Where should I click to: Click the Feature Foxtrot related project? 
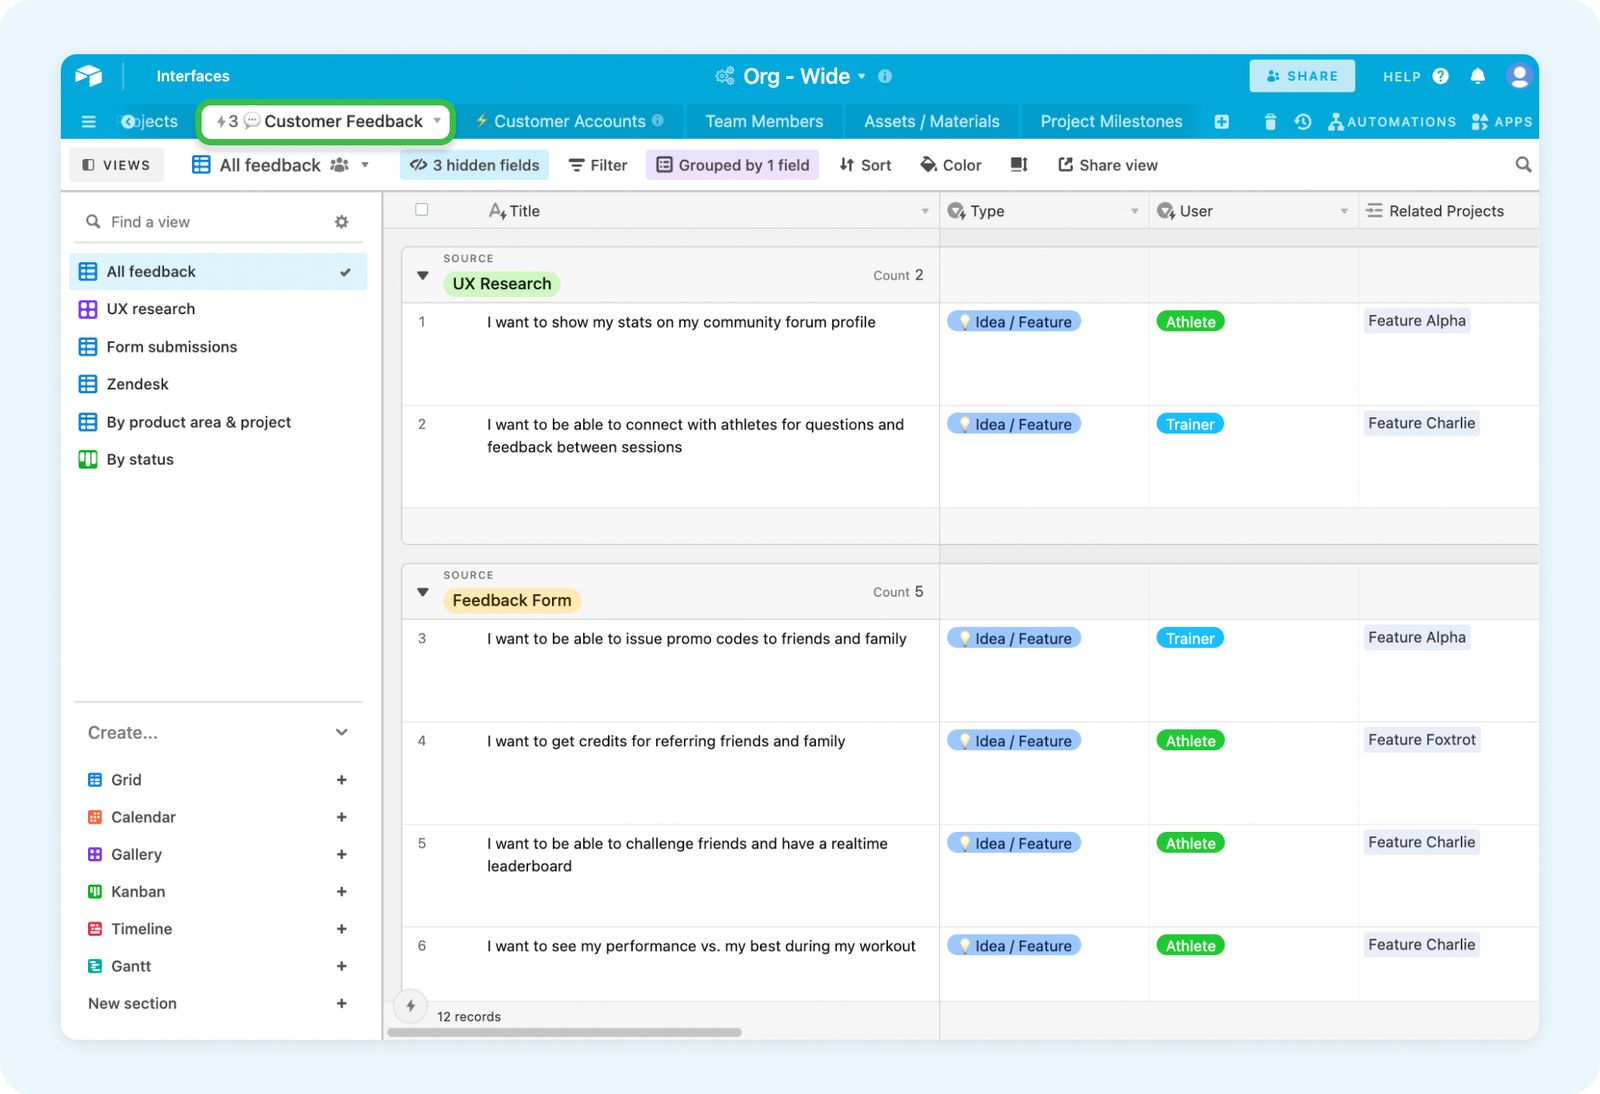[x=1421, y=740]
